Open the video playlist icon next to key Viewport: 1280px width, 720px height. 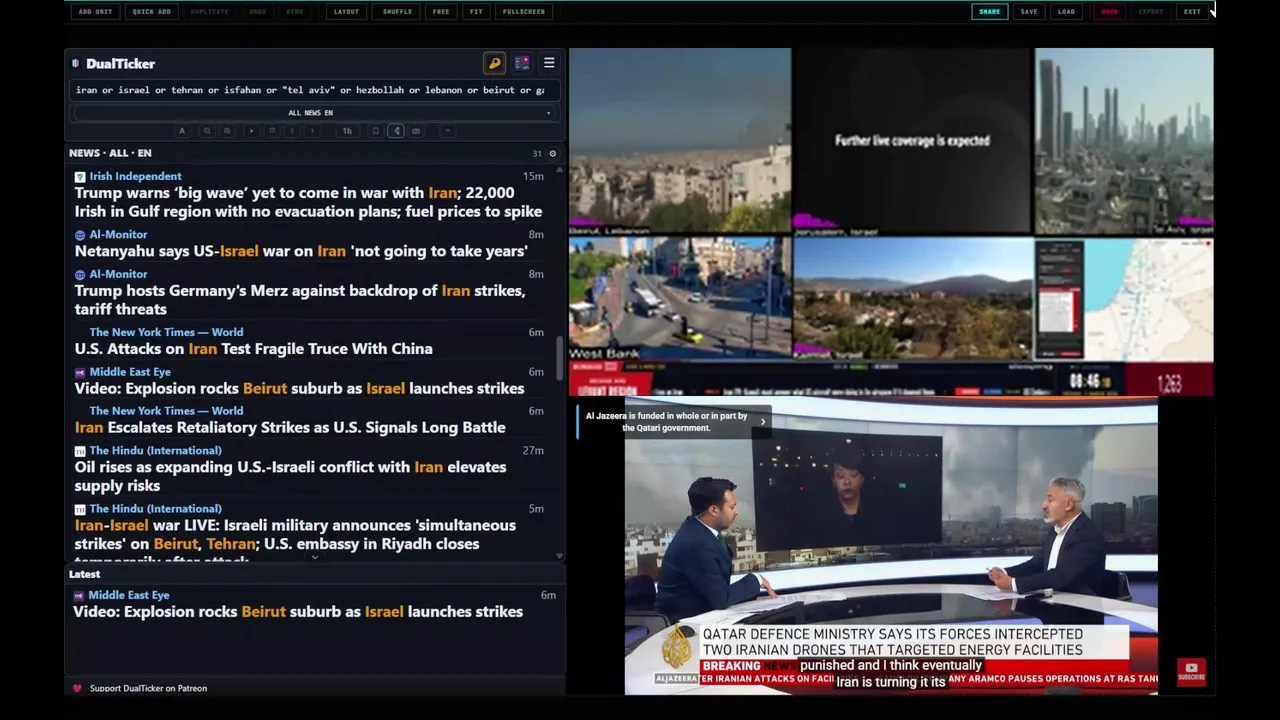pos(522,63)
